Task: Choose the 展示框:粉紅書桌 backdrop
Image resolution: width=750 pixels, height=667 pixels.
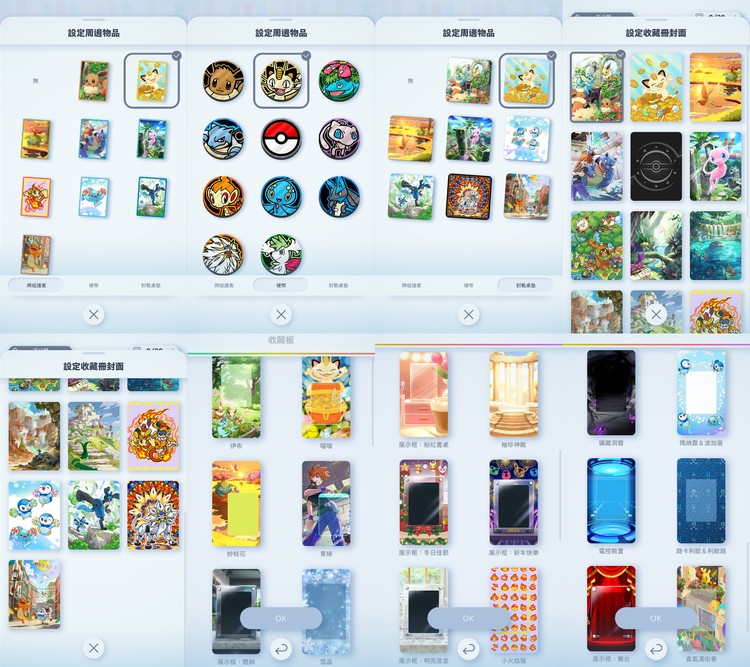Action: click(x=424, y=395)
